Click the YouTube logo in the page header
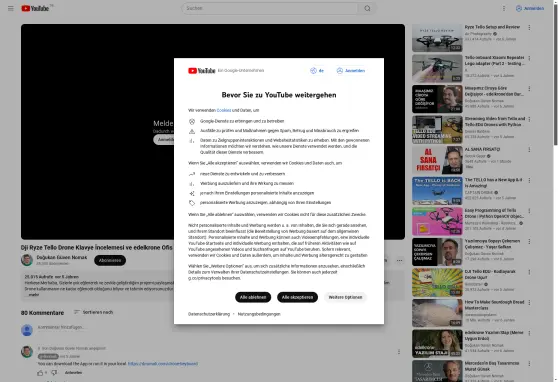This screenshot has height=382, width=558. click(x=35, y=8)
